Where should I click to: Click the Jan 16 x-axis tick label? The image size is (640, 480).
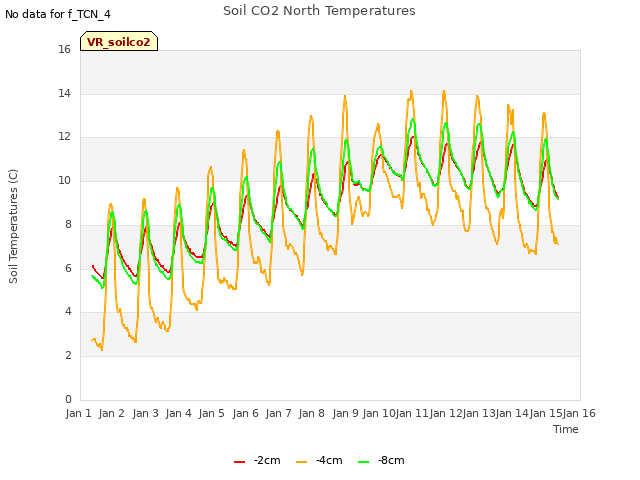click(579, 413)
